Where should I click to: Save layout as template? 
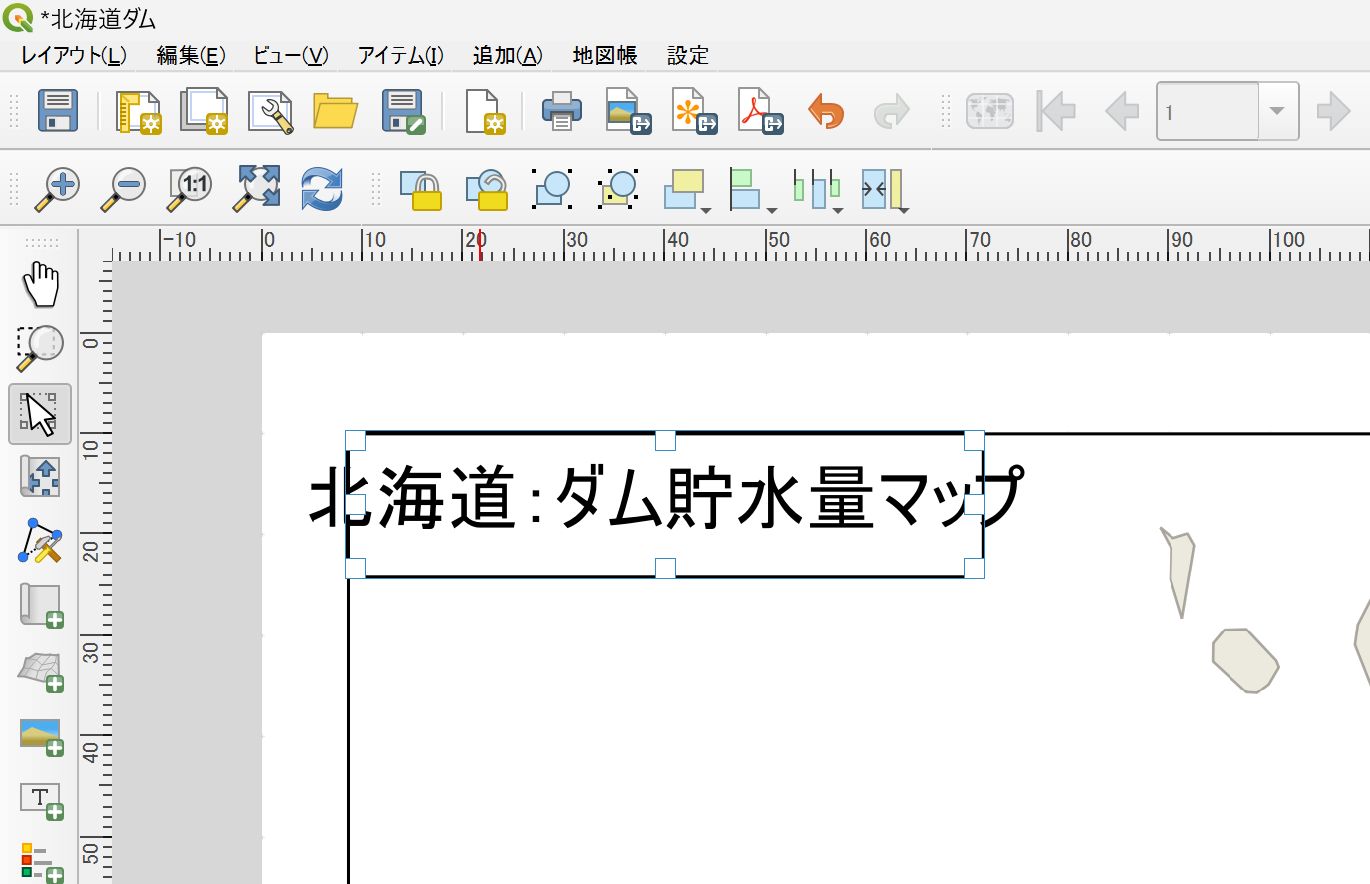(404, 111)
